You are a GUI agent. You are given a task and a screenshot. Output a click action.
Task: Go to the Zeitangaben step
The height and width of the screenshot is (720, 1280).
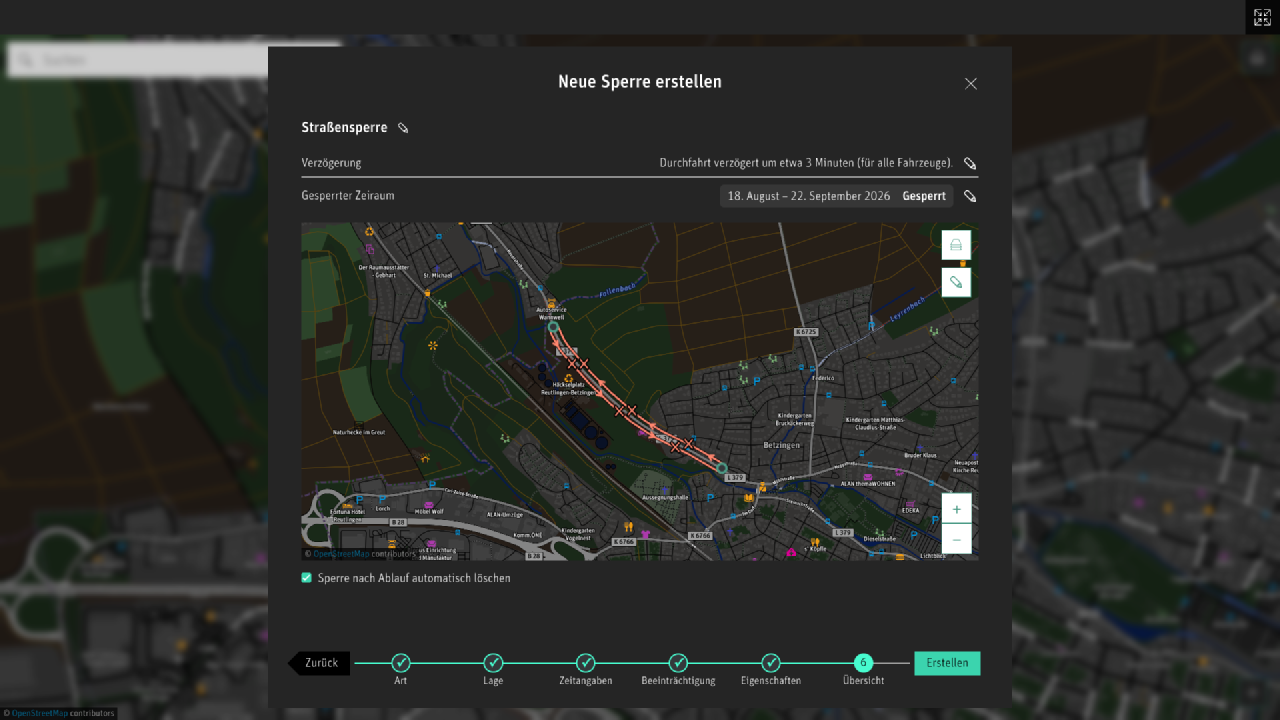tap(586, 663)
